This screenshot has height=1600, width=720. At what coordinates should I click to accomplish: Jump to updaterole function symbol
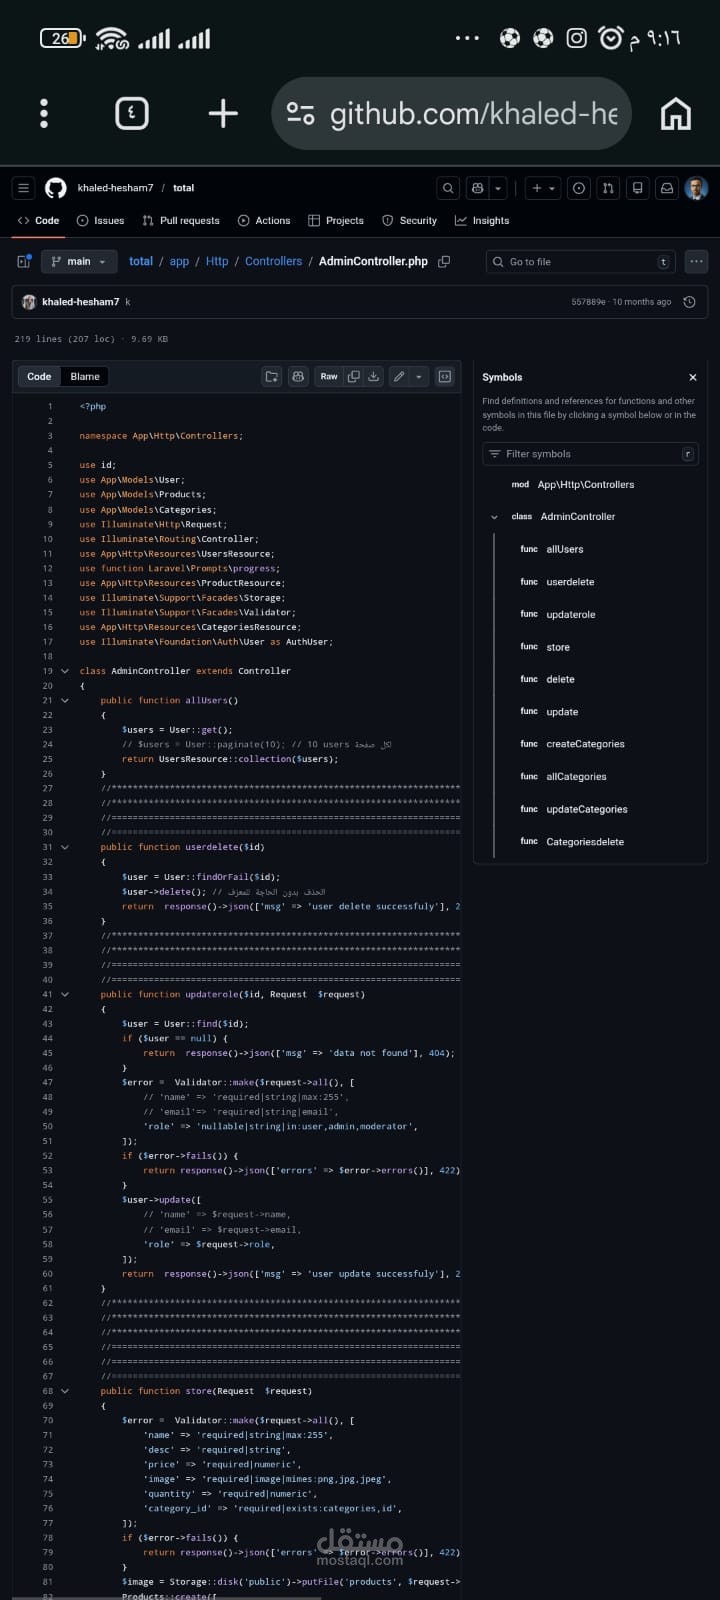pos(570,614)
